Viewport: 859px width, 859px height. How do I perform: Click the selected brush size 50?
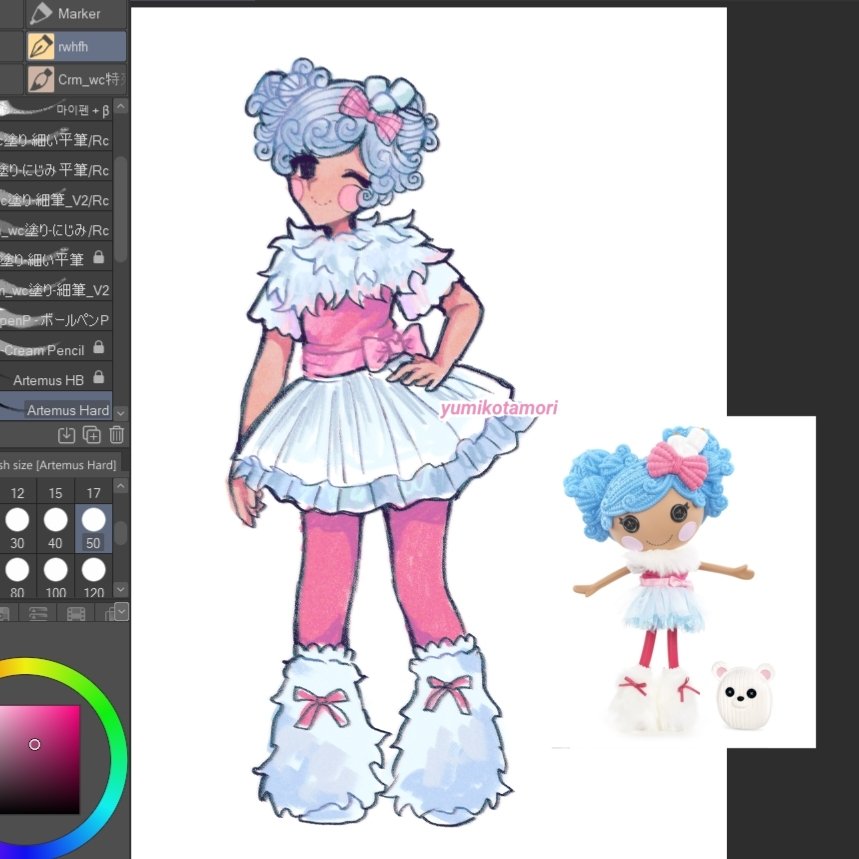(93, 529)
